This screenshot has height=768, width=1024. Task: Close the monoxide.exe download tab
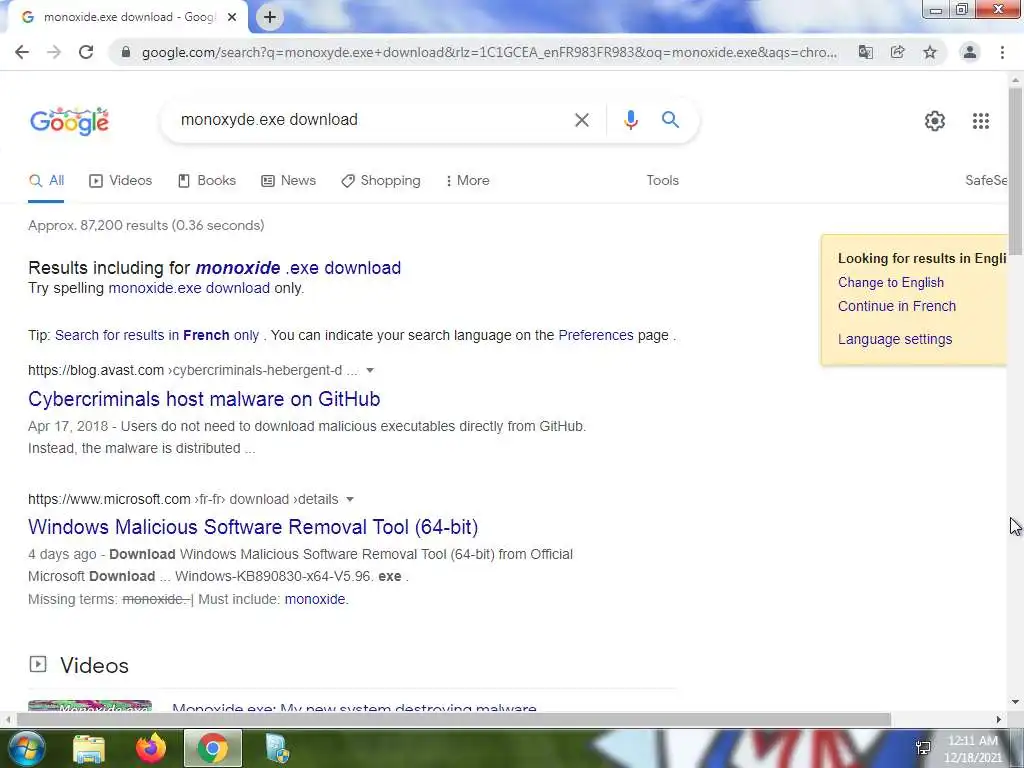coord(232,18)
